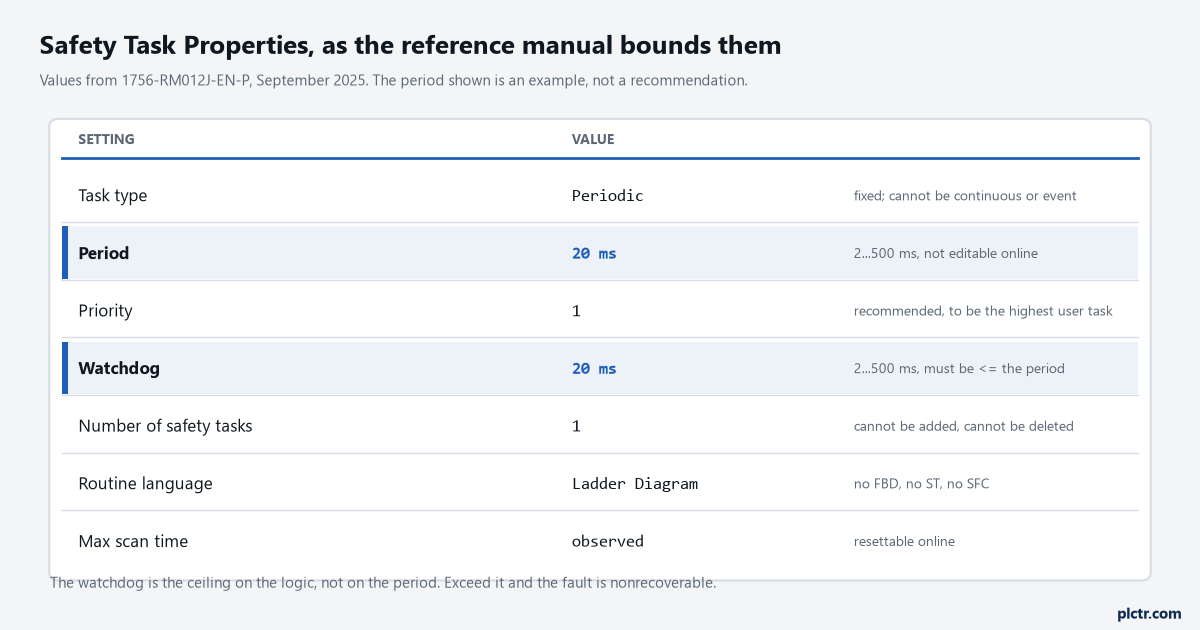
Task: Select the 'Priority' setting label
Action: point(106,311)
